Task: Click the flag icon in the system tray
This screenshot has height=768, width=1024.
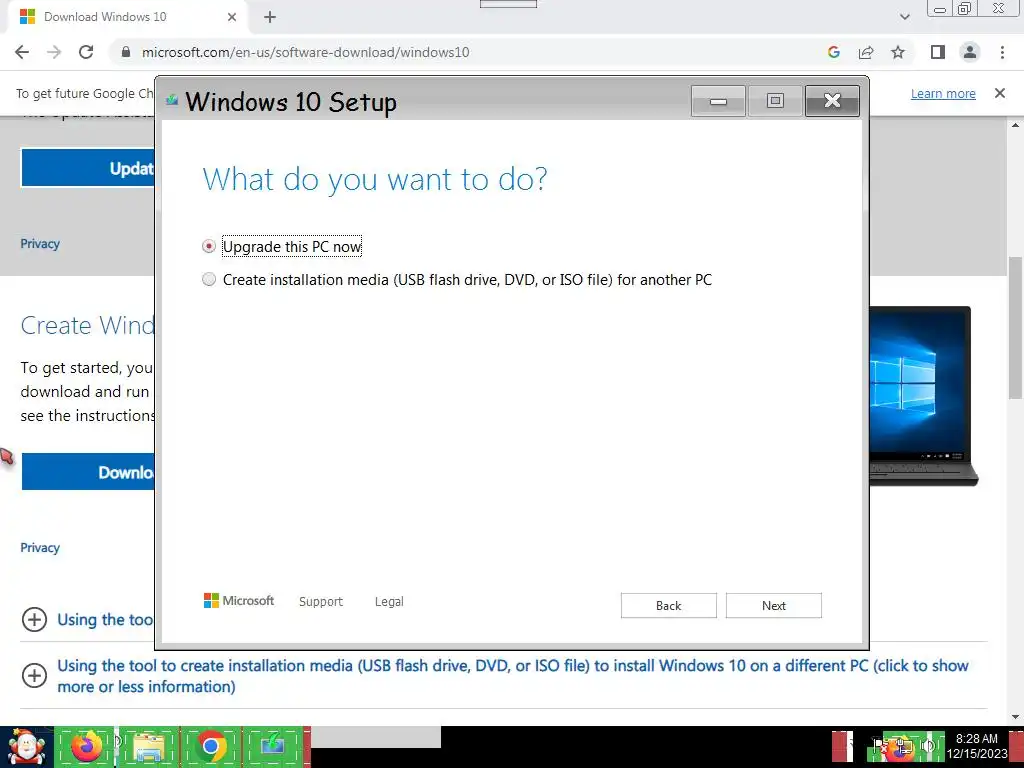Action: point(880,746)
